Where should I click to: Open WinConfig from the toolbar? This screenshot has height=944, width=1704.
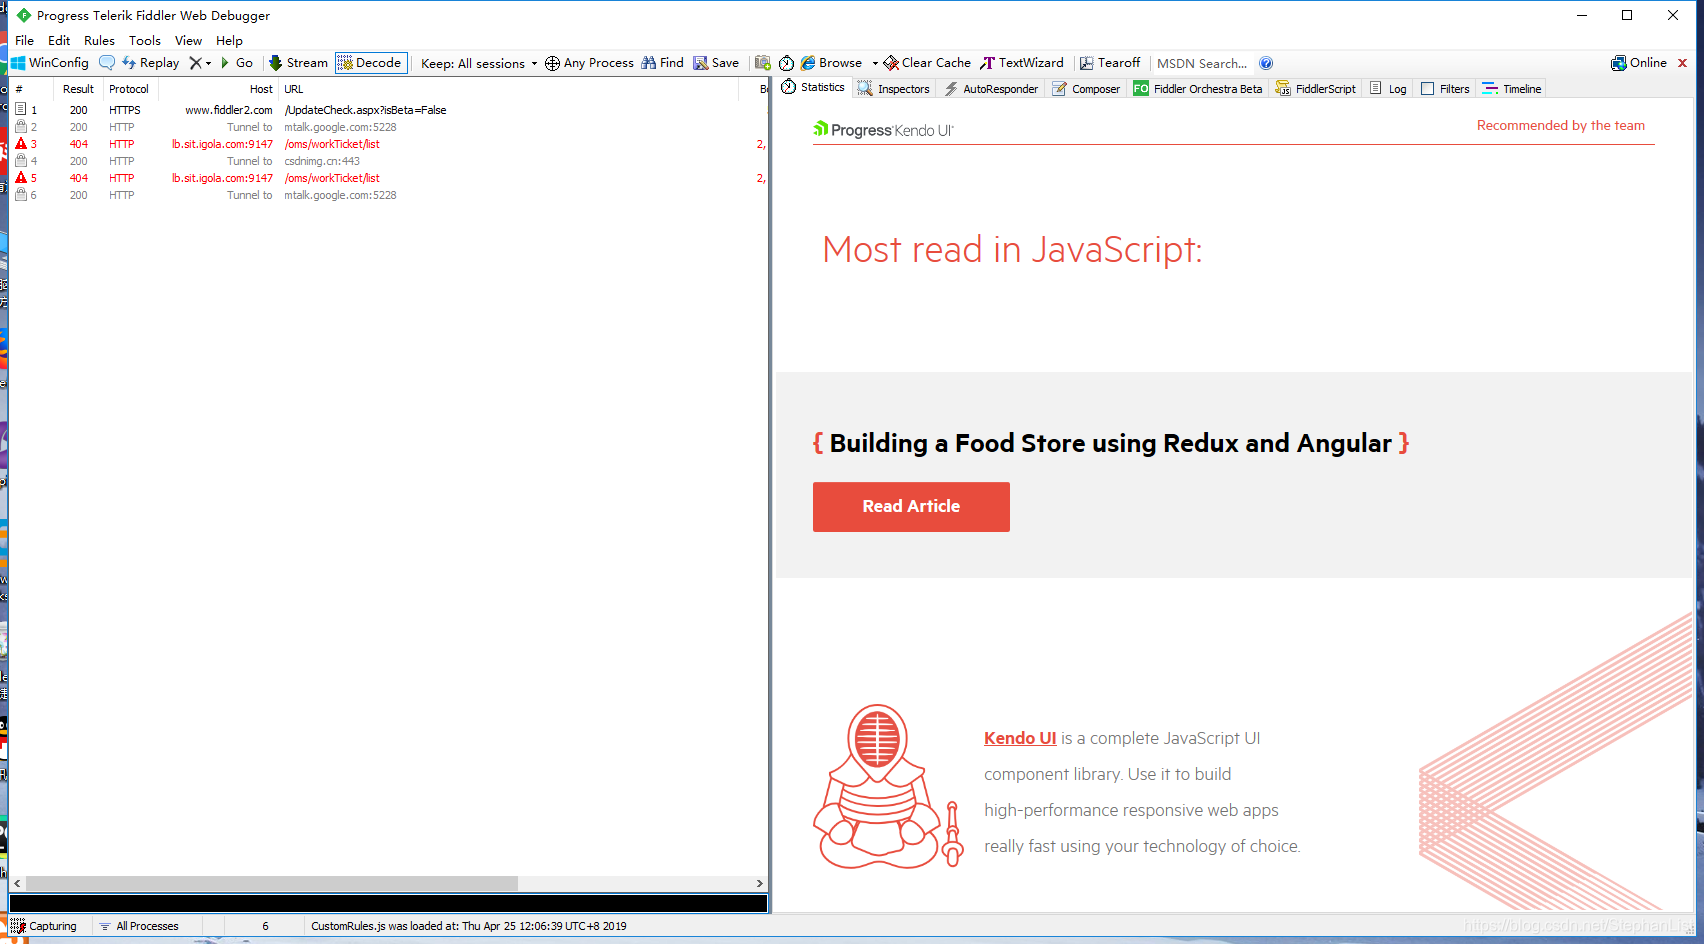(x=50, y=63)
